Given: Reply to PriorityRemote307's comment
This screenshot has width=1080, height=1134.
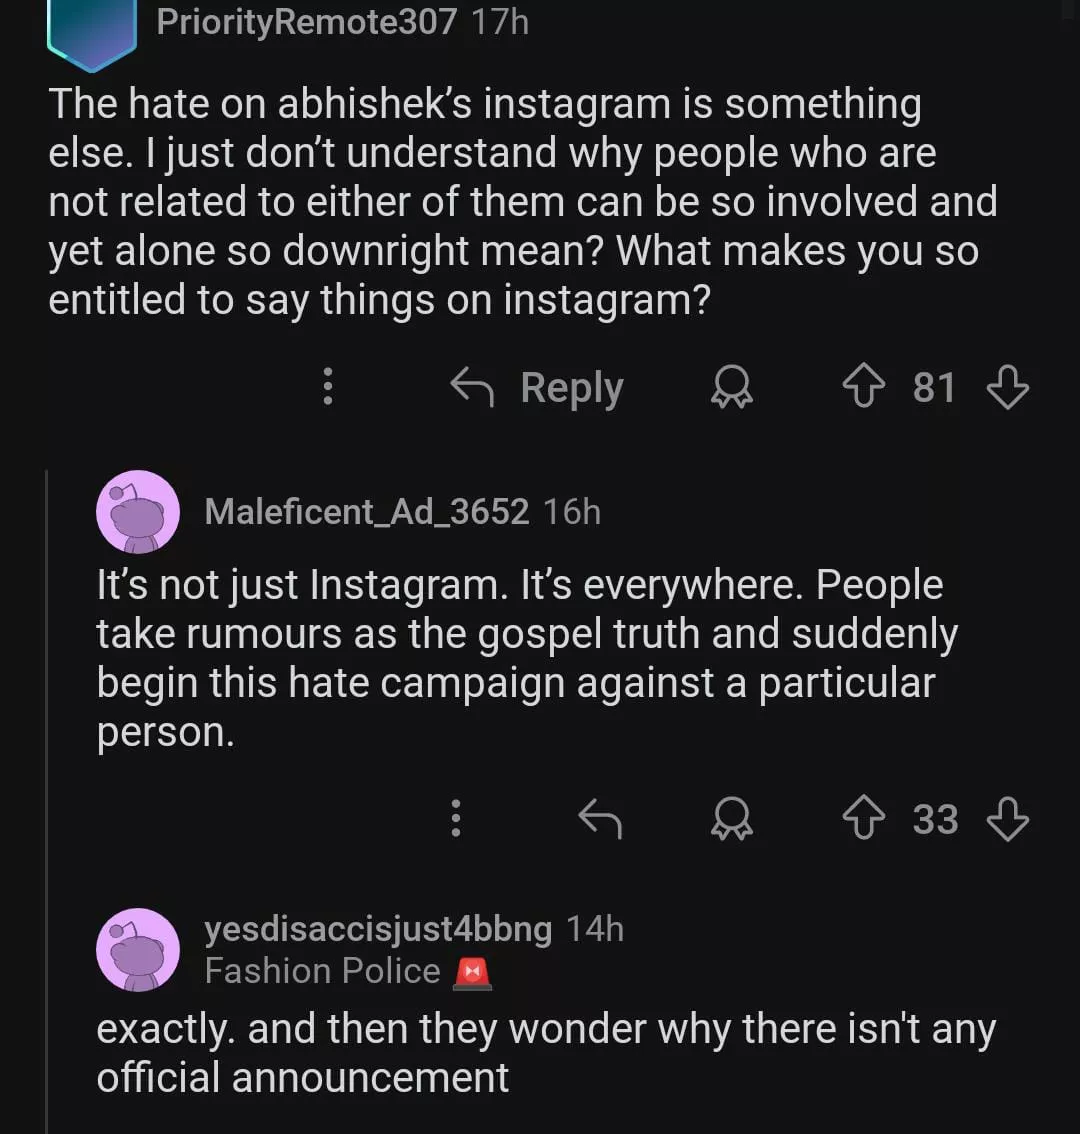Looking at the screenshot, I should click(x=537, y=388).
